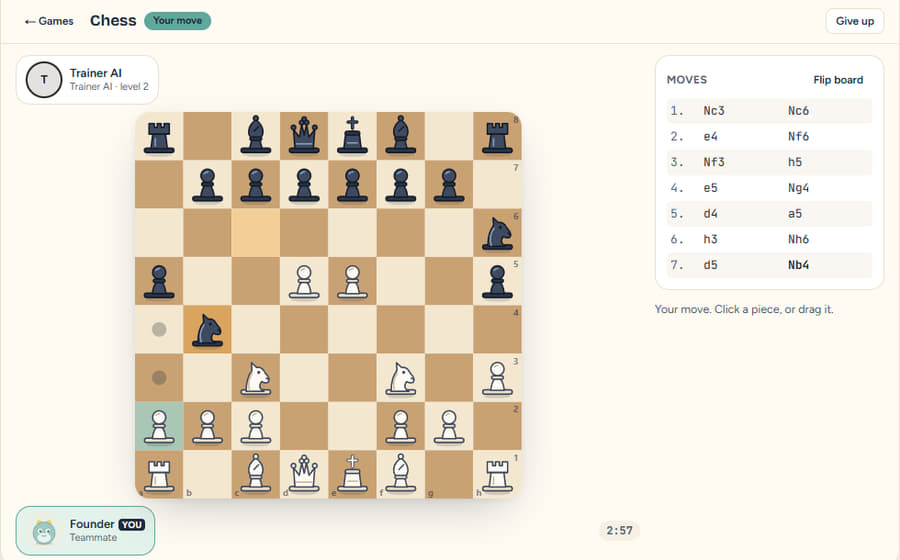Click the black rook on h8
The image size is (900, 560).
pyautogui.click(x=497, y=137)
